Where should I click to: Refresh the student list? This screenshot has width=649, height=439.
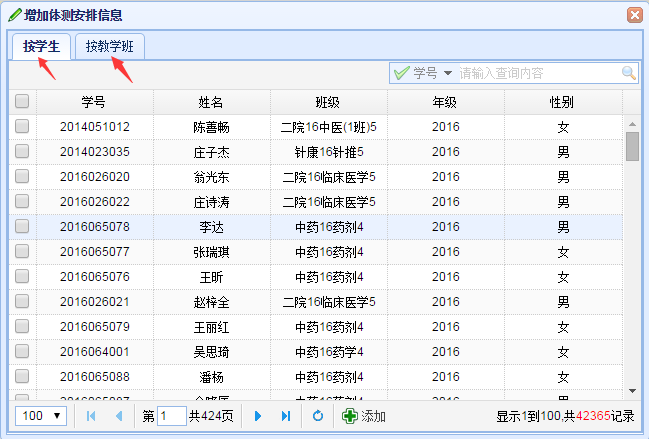click(317, 416)
